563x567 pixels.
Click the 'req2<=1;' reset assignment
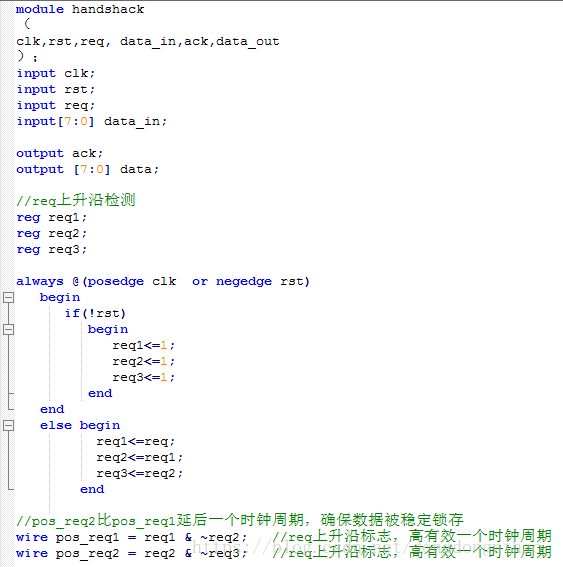[x=144, y=361]
